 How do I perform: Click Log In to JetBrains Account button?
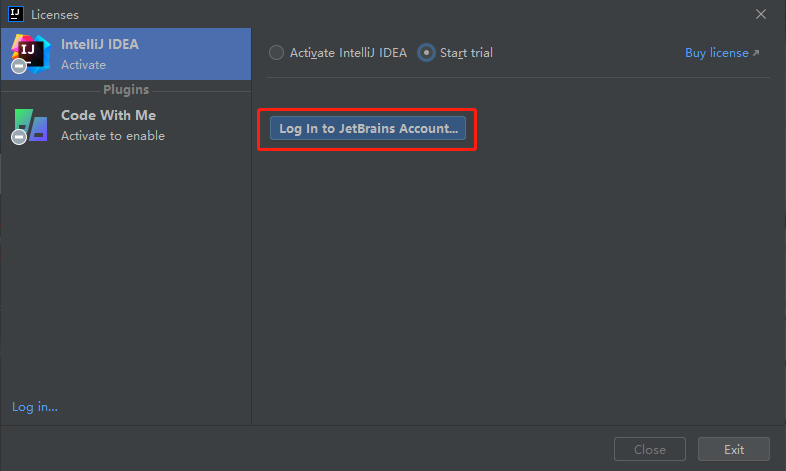pos(367,128)
